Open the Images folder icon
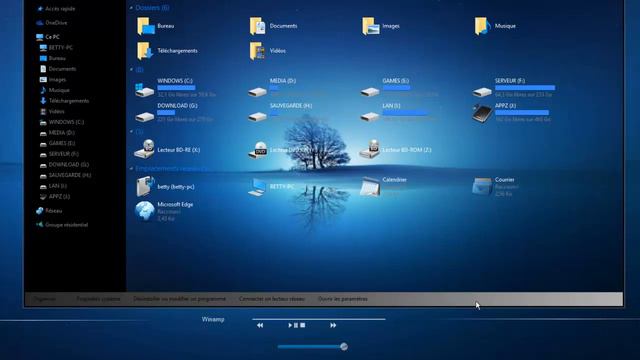 click(371, 26)
